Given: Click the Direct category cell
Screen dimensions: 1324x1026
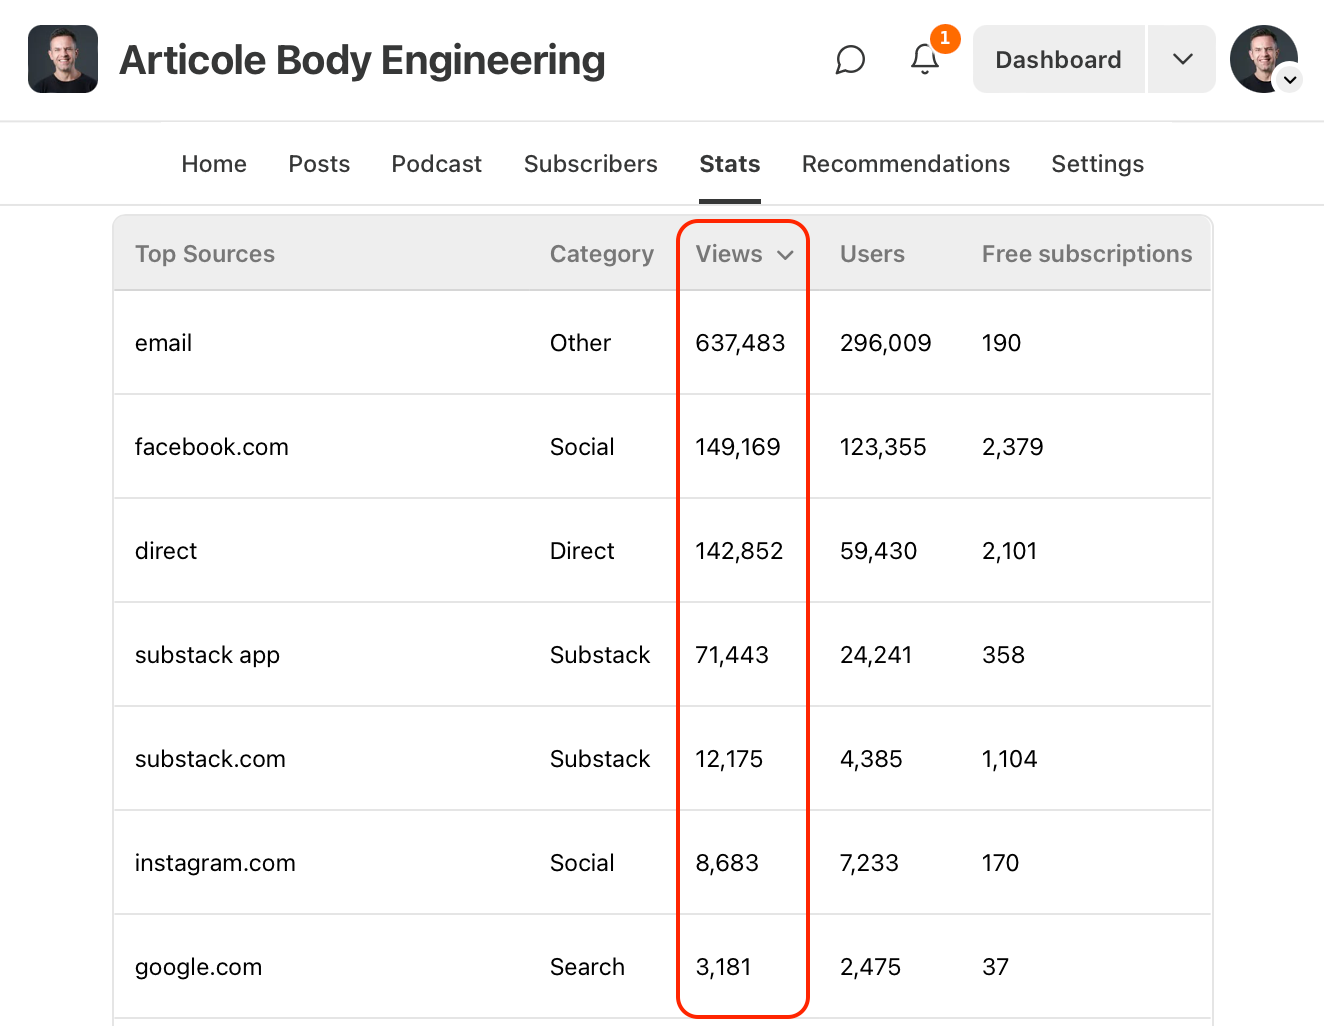Looking at the screenshot, I should point(582,551).
